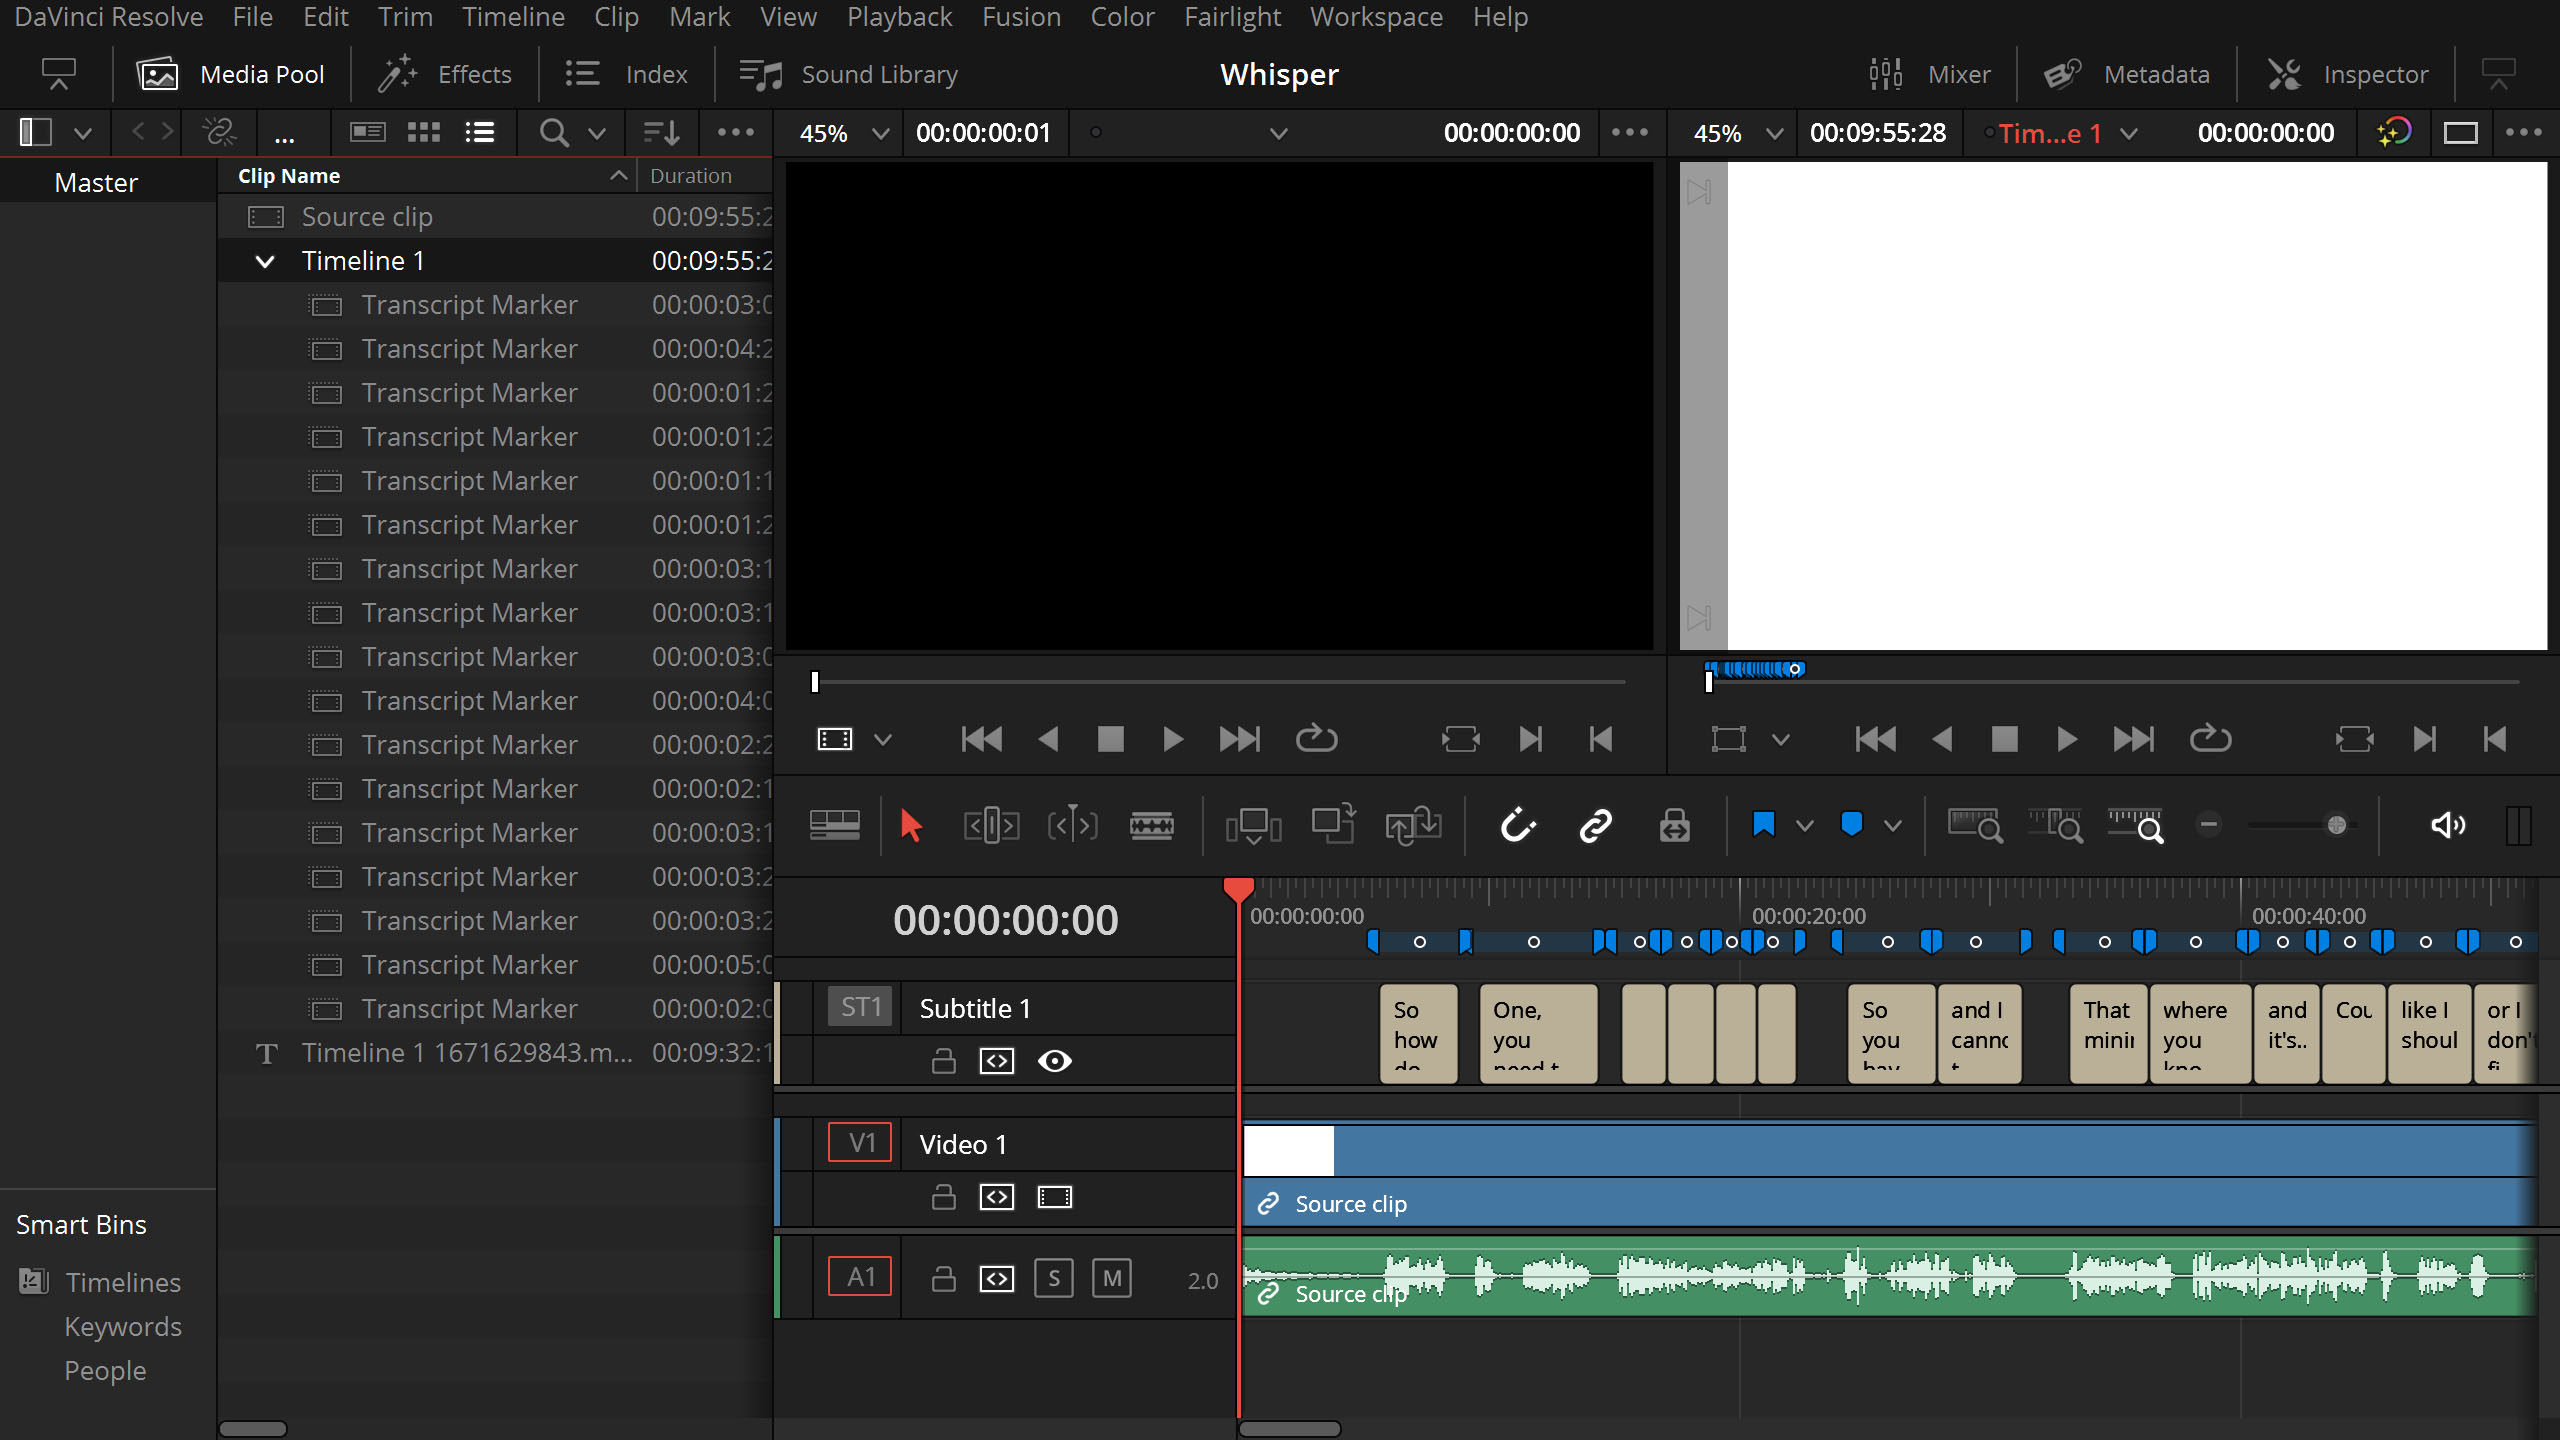This screenshot has width=2560, height=1440.
Task: Click the timeline zoom out minus icon
Action: tap(2209, 825)
